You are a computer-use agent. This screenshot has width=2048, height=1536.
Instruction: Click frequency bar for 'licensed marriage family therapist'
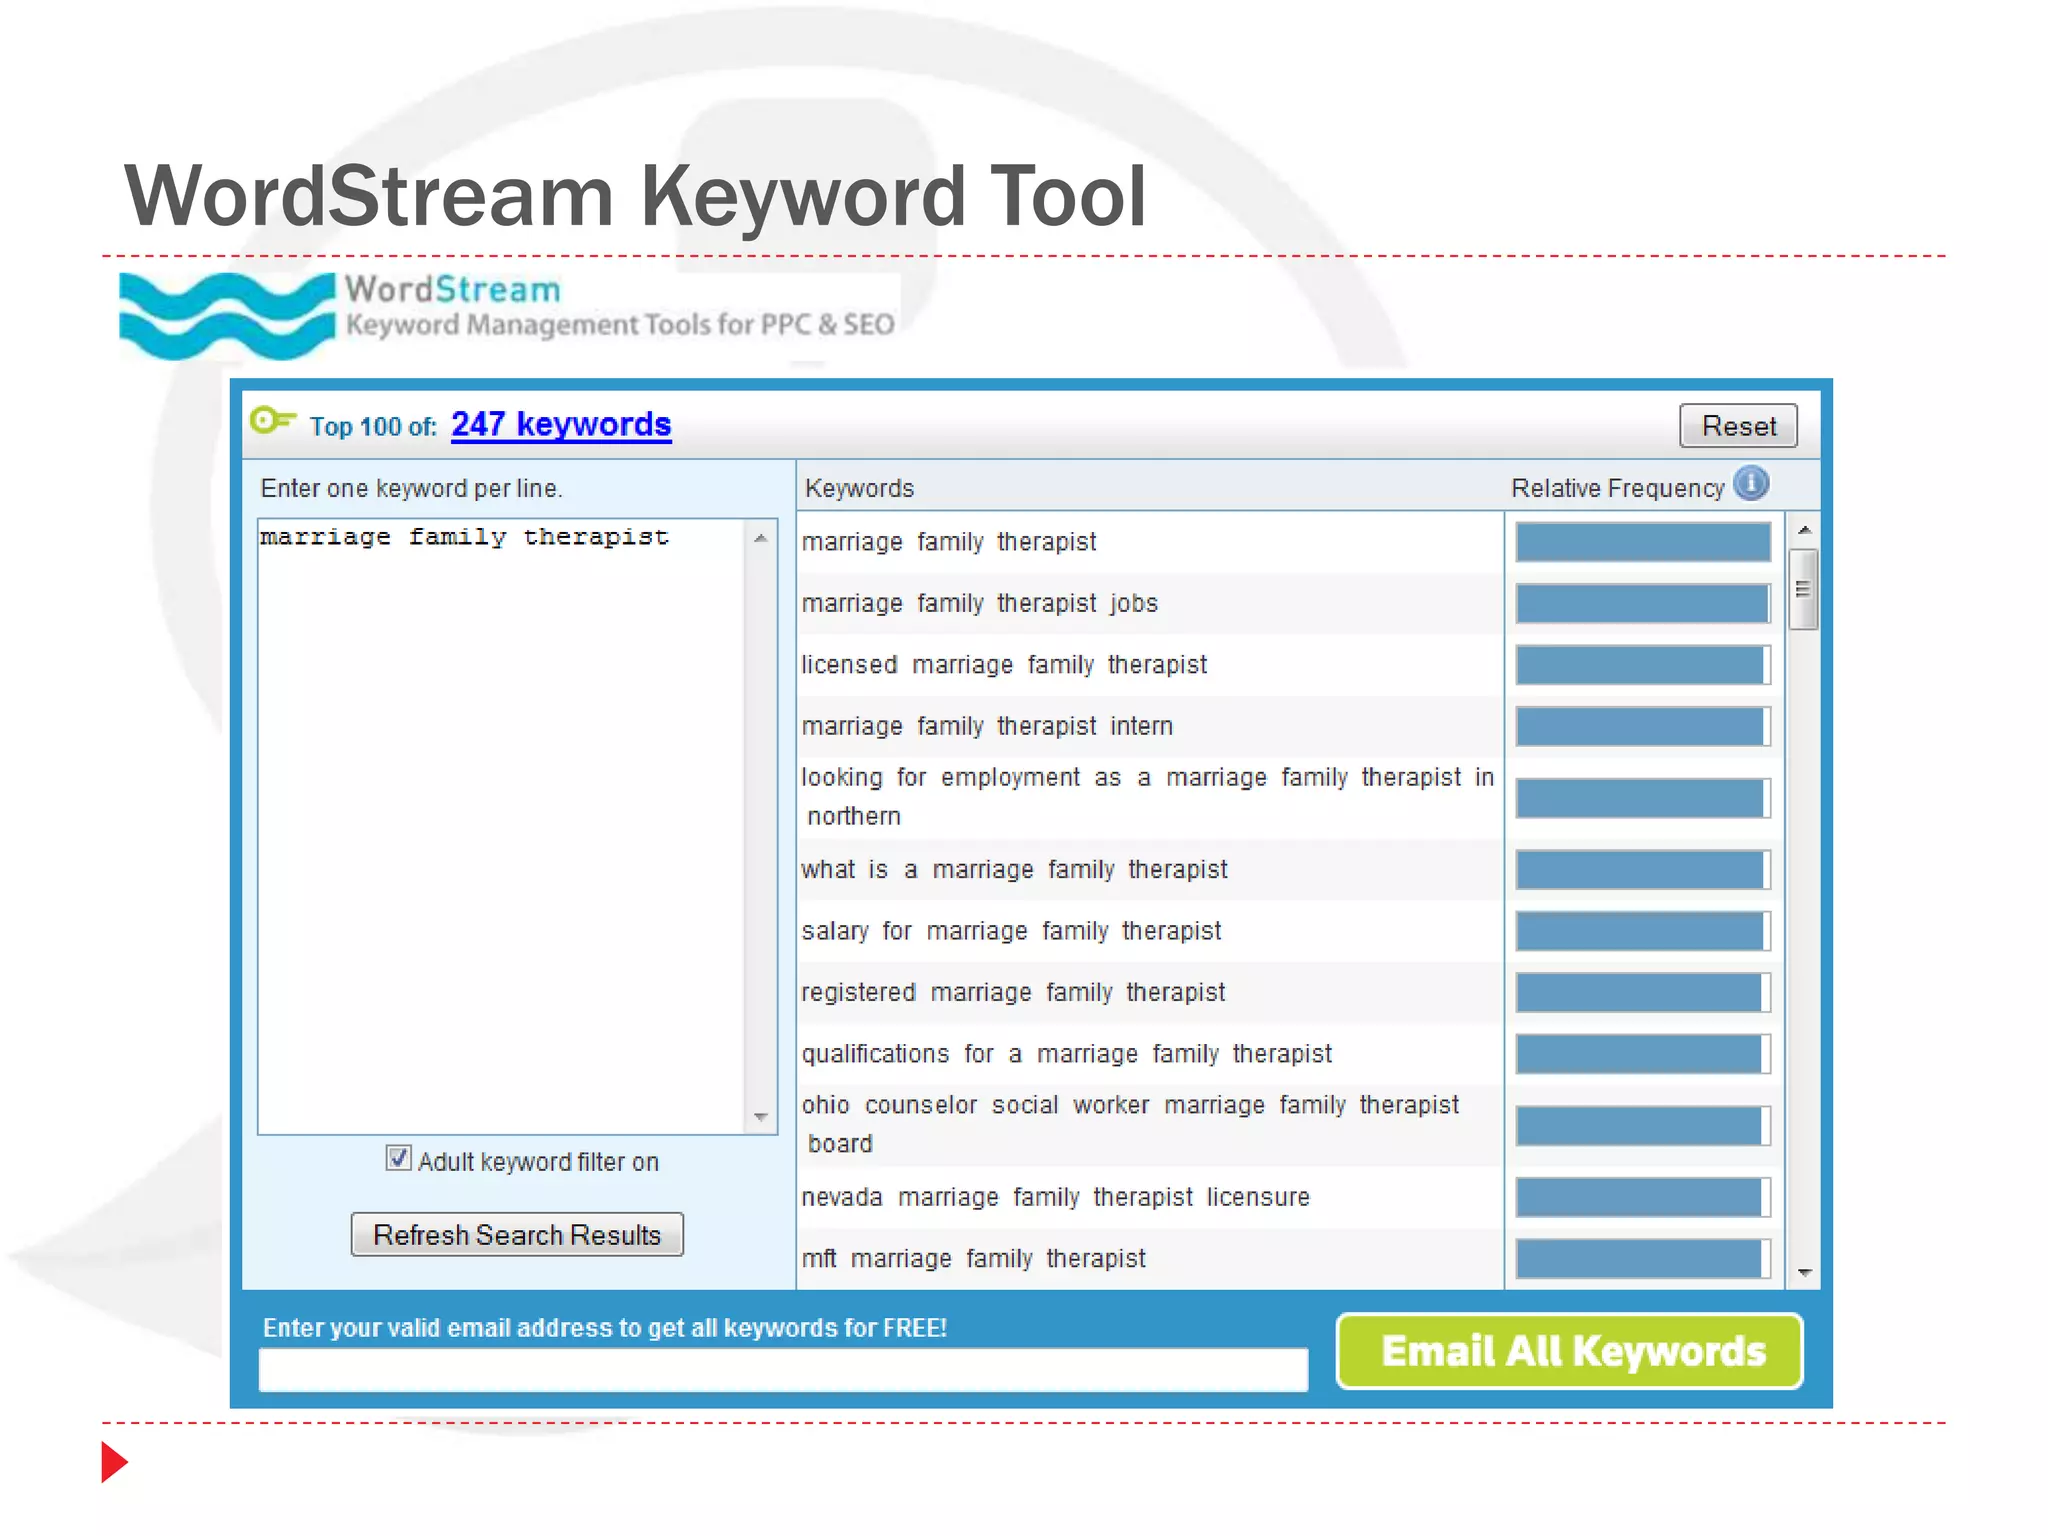tap(1643, 665)
